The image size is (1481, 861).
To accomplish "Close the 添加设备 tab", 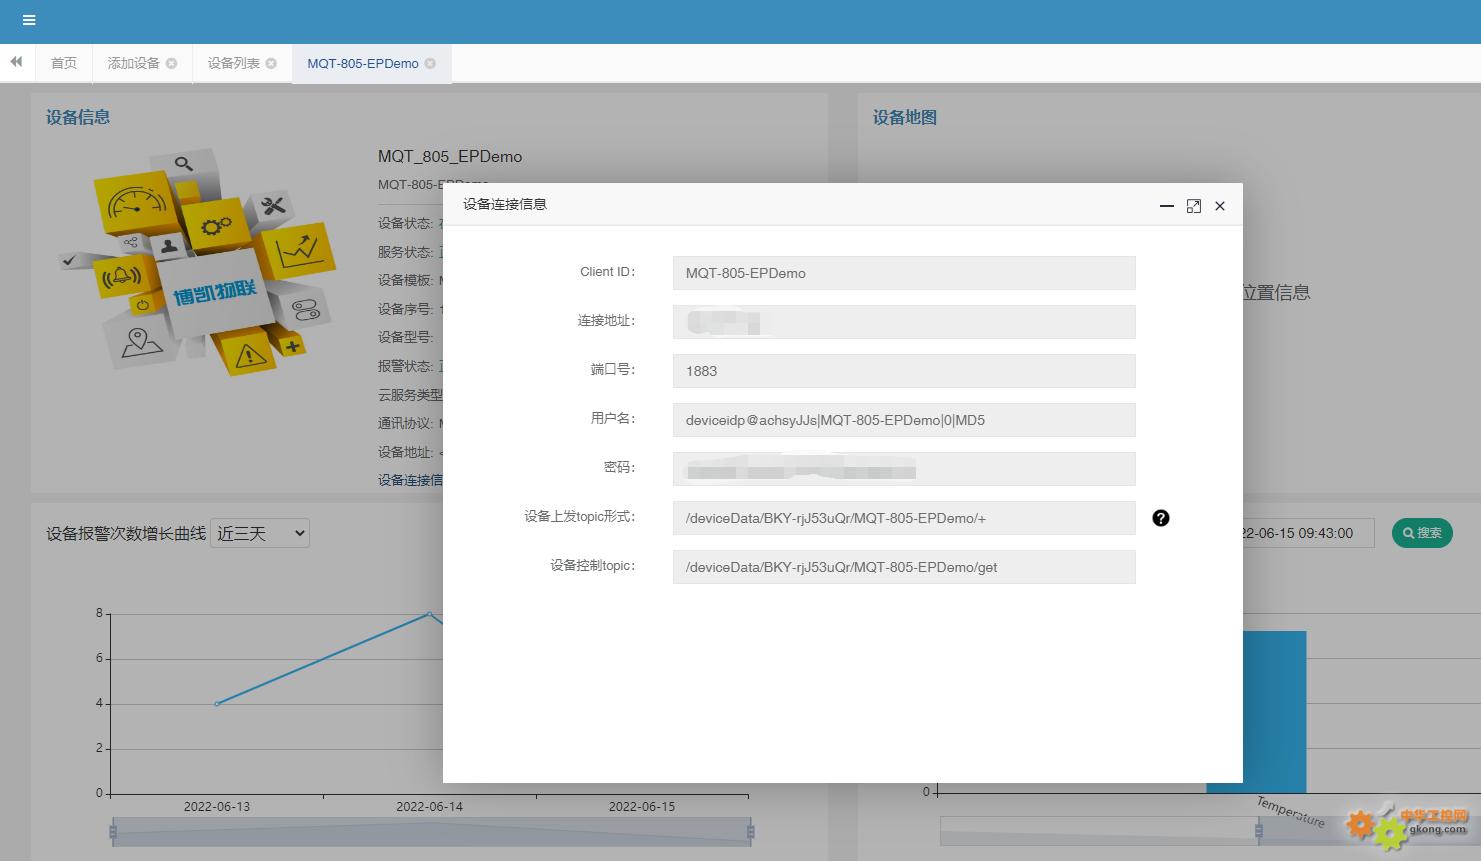I will 172,63.
